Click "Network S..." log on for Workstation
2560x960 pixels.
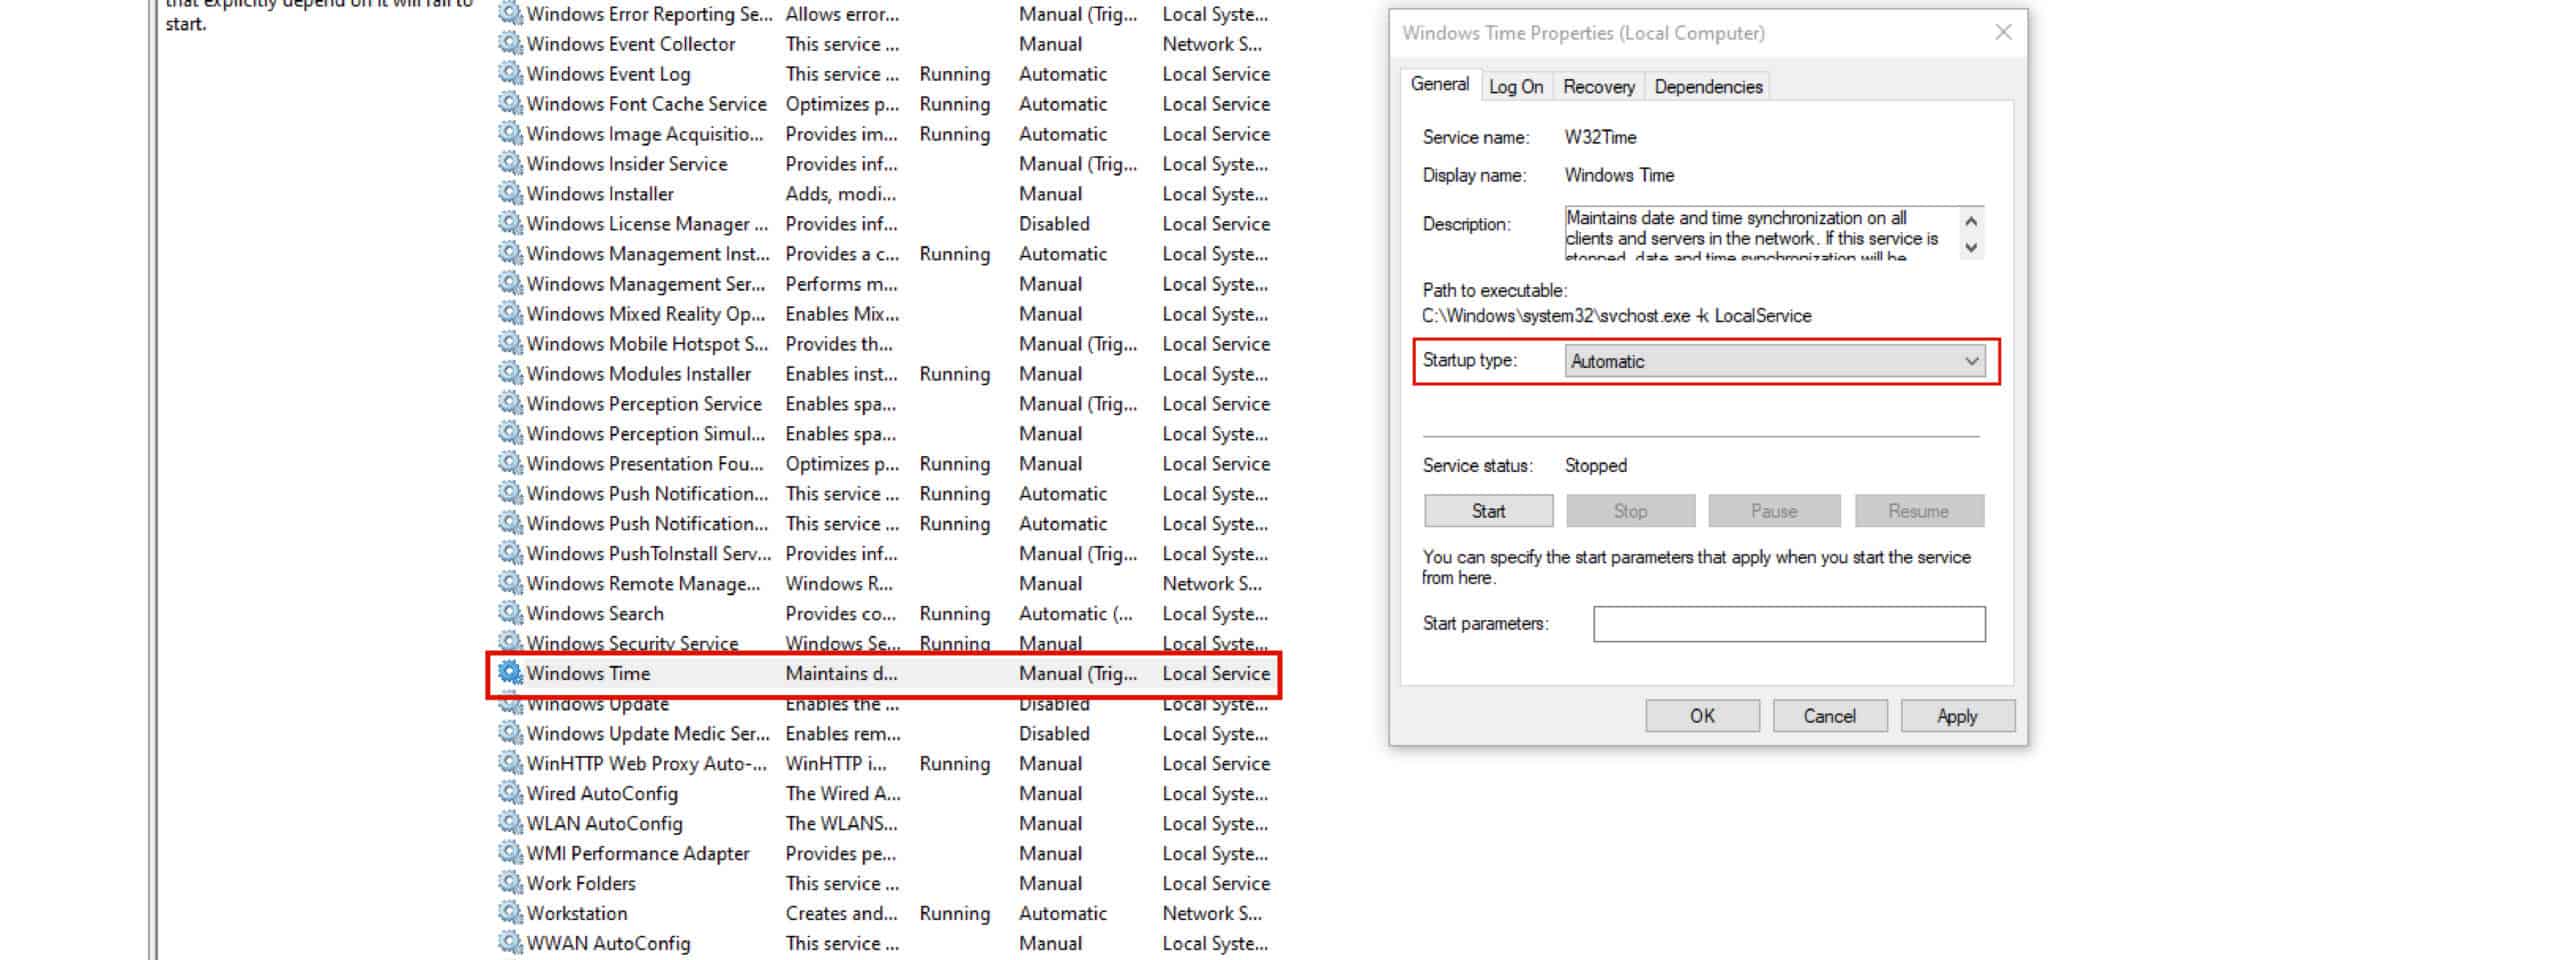tap(1212, 913)
